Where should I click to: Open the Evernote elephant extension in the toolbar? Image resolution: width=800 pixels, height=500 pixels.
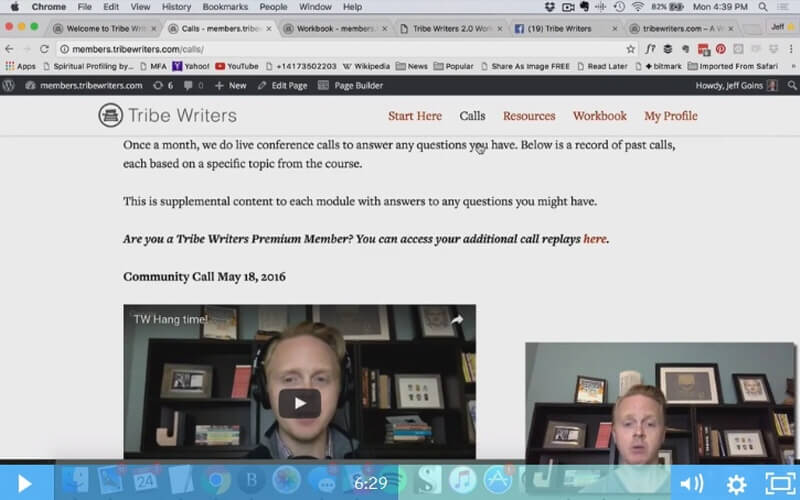[x=685, y=49]
